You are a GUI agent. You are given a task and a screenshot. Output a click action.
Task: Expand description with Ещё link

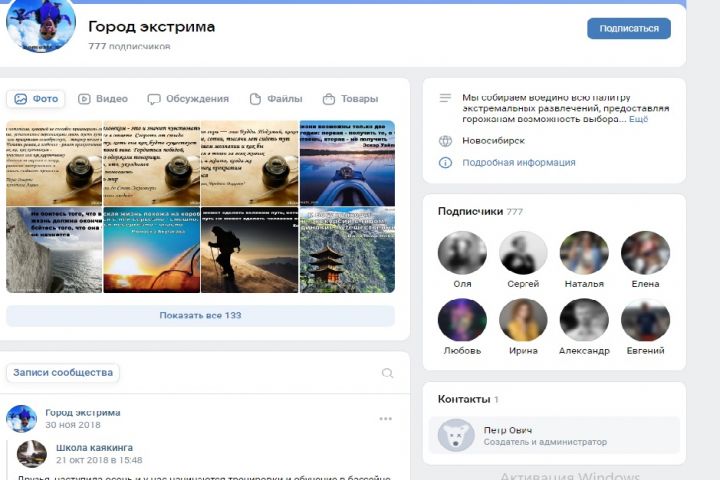[638, 119]
